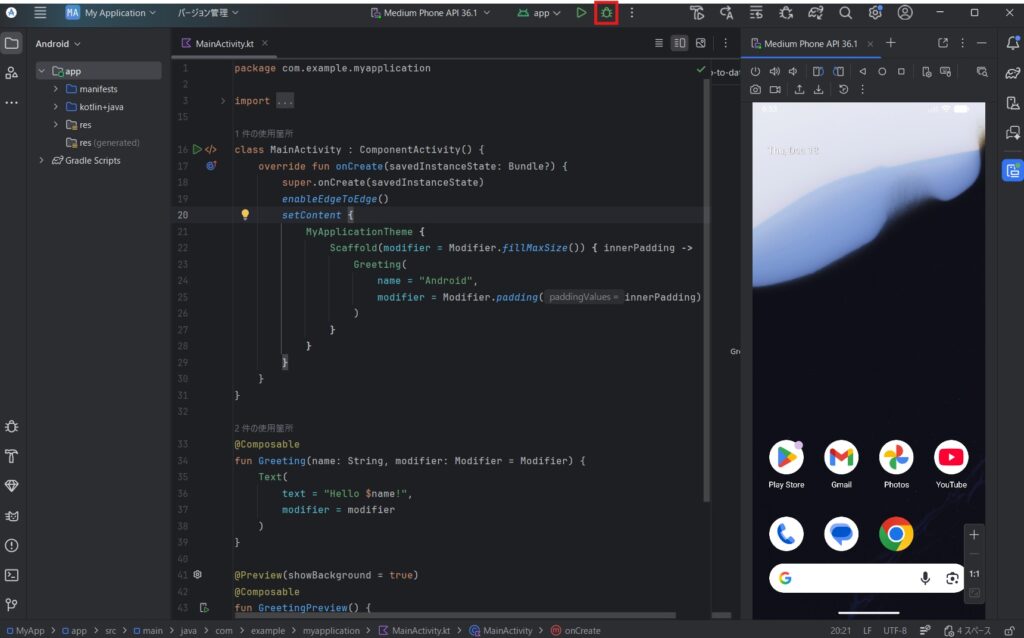Open the Android project view dropdown

pyautogui.click(x=58, y=44)
